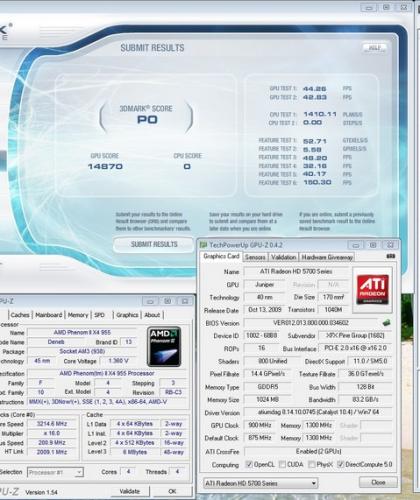The width and height of the screenshot is (420, 500).
Task: Click the Core Voltage value 1.360 V
Action: [118, 361]
